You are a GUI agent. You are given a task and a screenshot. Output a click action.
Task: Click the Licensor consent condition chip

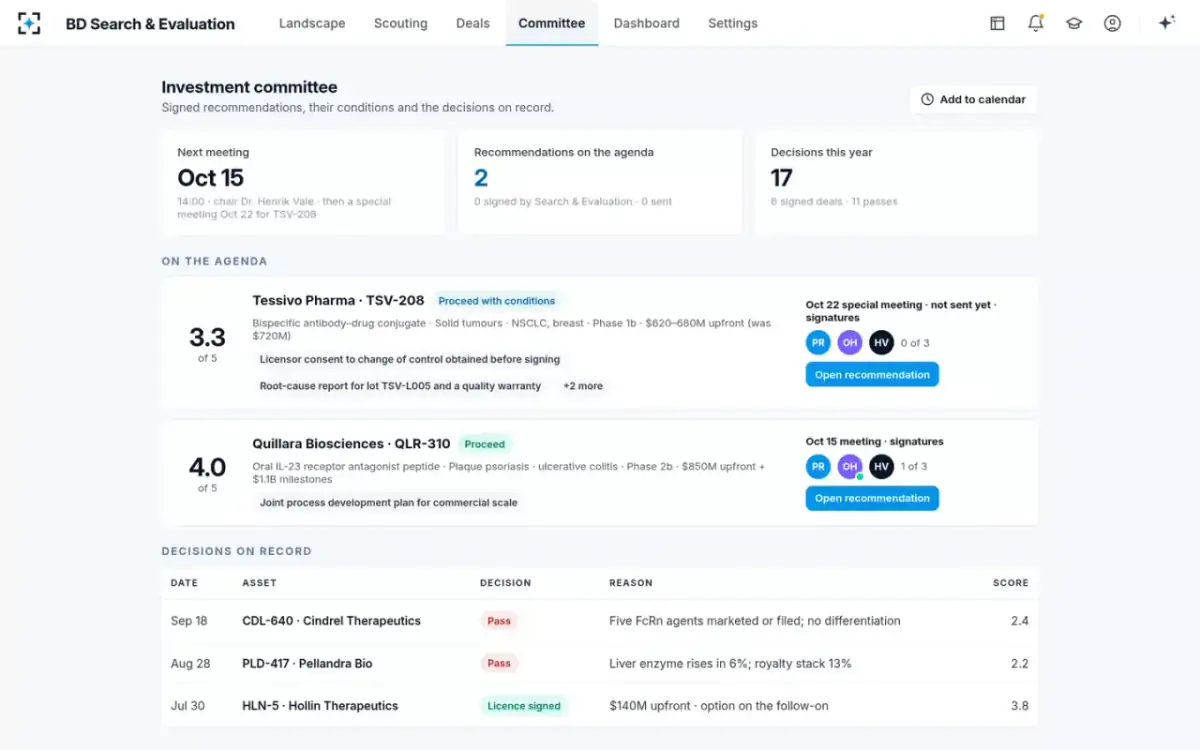point(410,359)
